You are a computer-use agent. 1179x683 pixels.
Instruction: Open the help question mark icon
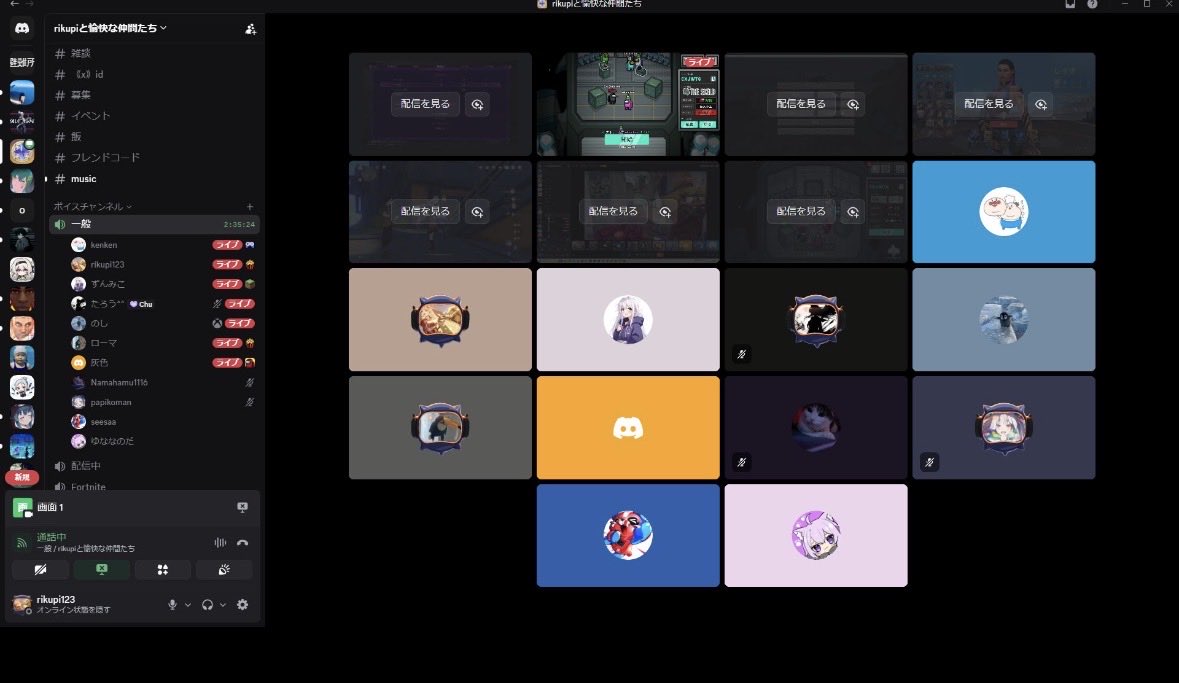(1092, 5)
